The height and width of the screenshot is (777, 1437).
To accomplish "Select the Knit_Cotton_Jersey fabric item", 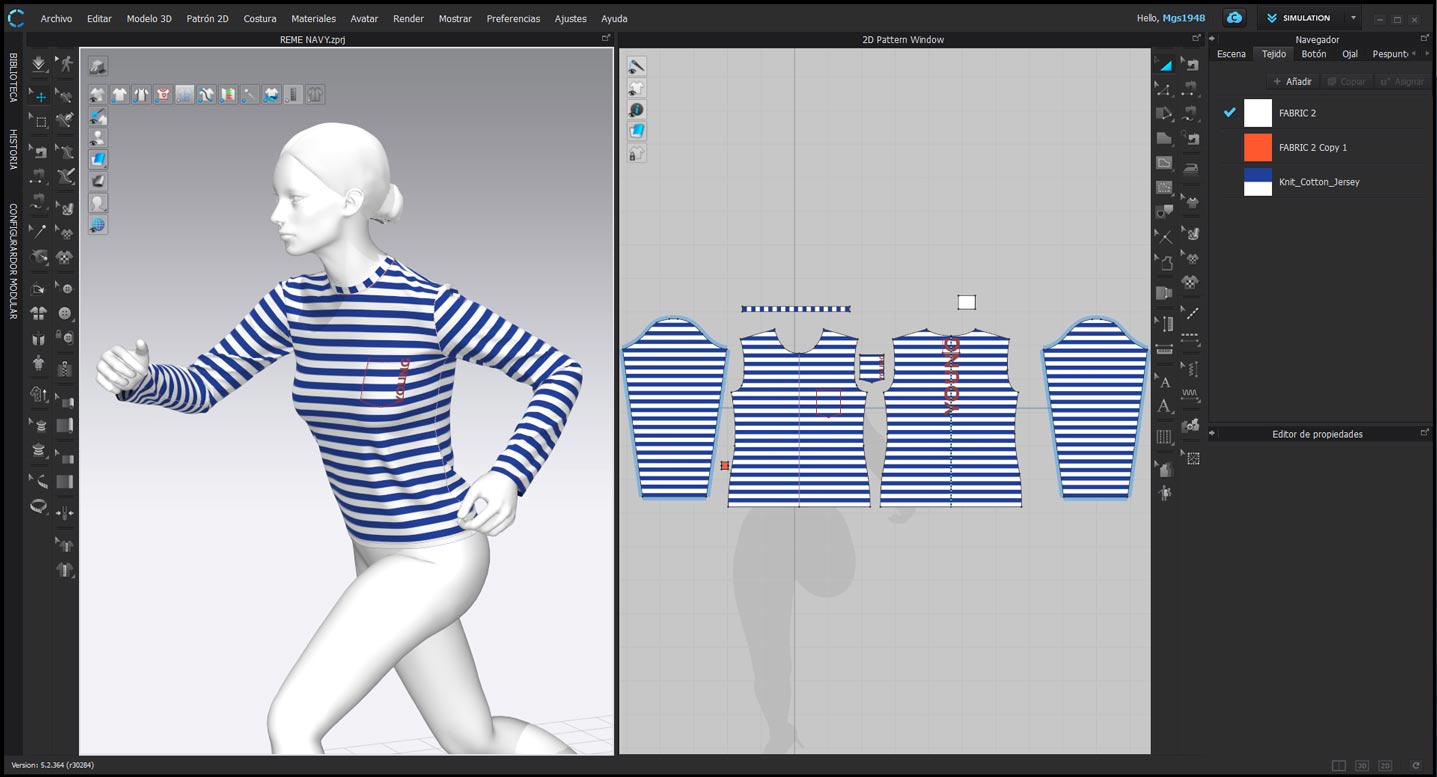I will 1322,182.
